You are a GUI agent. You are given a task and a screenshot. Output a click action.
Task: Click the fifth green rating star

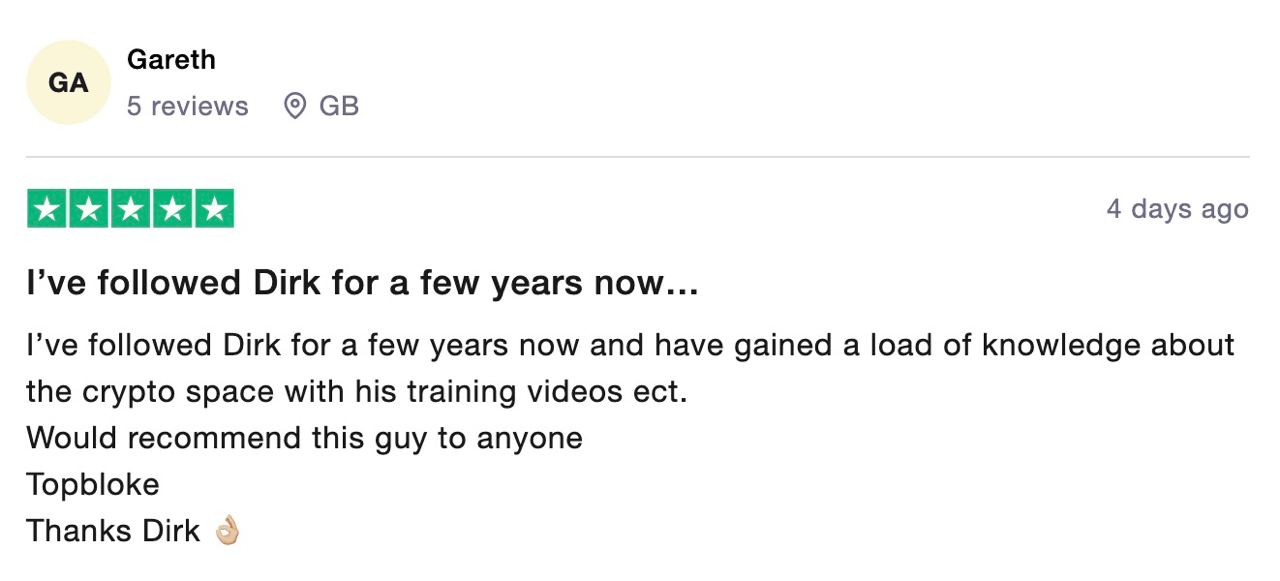[x=214, y=208]
